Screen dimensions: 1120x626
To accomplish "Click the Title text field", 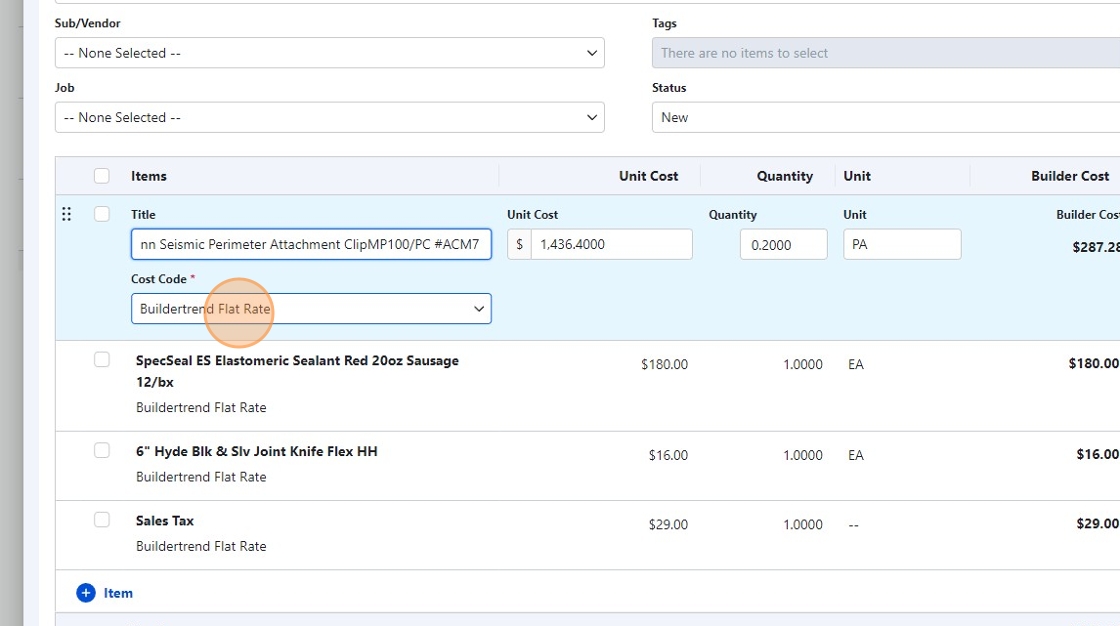I will click(311, 244).
